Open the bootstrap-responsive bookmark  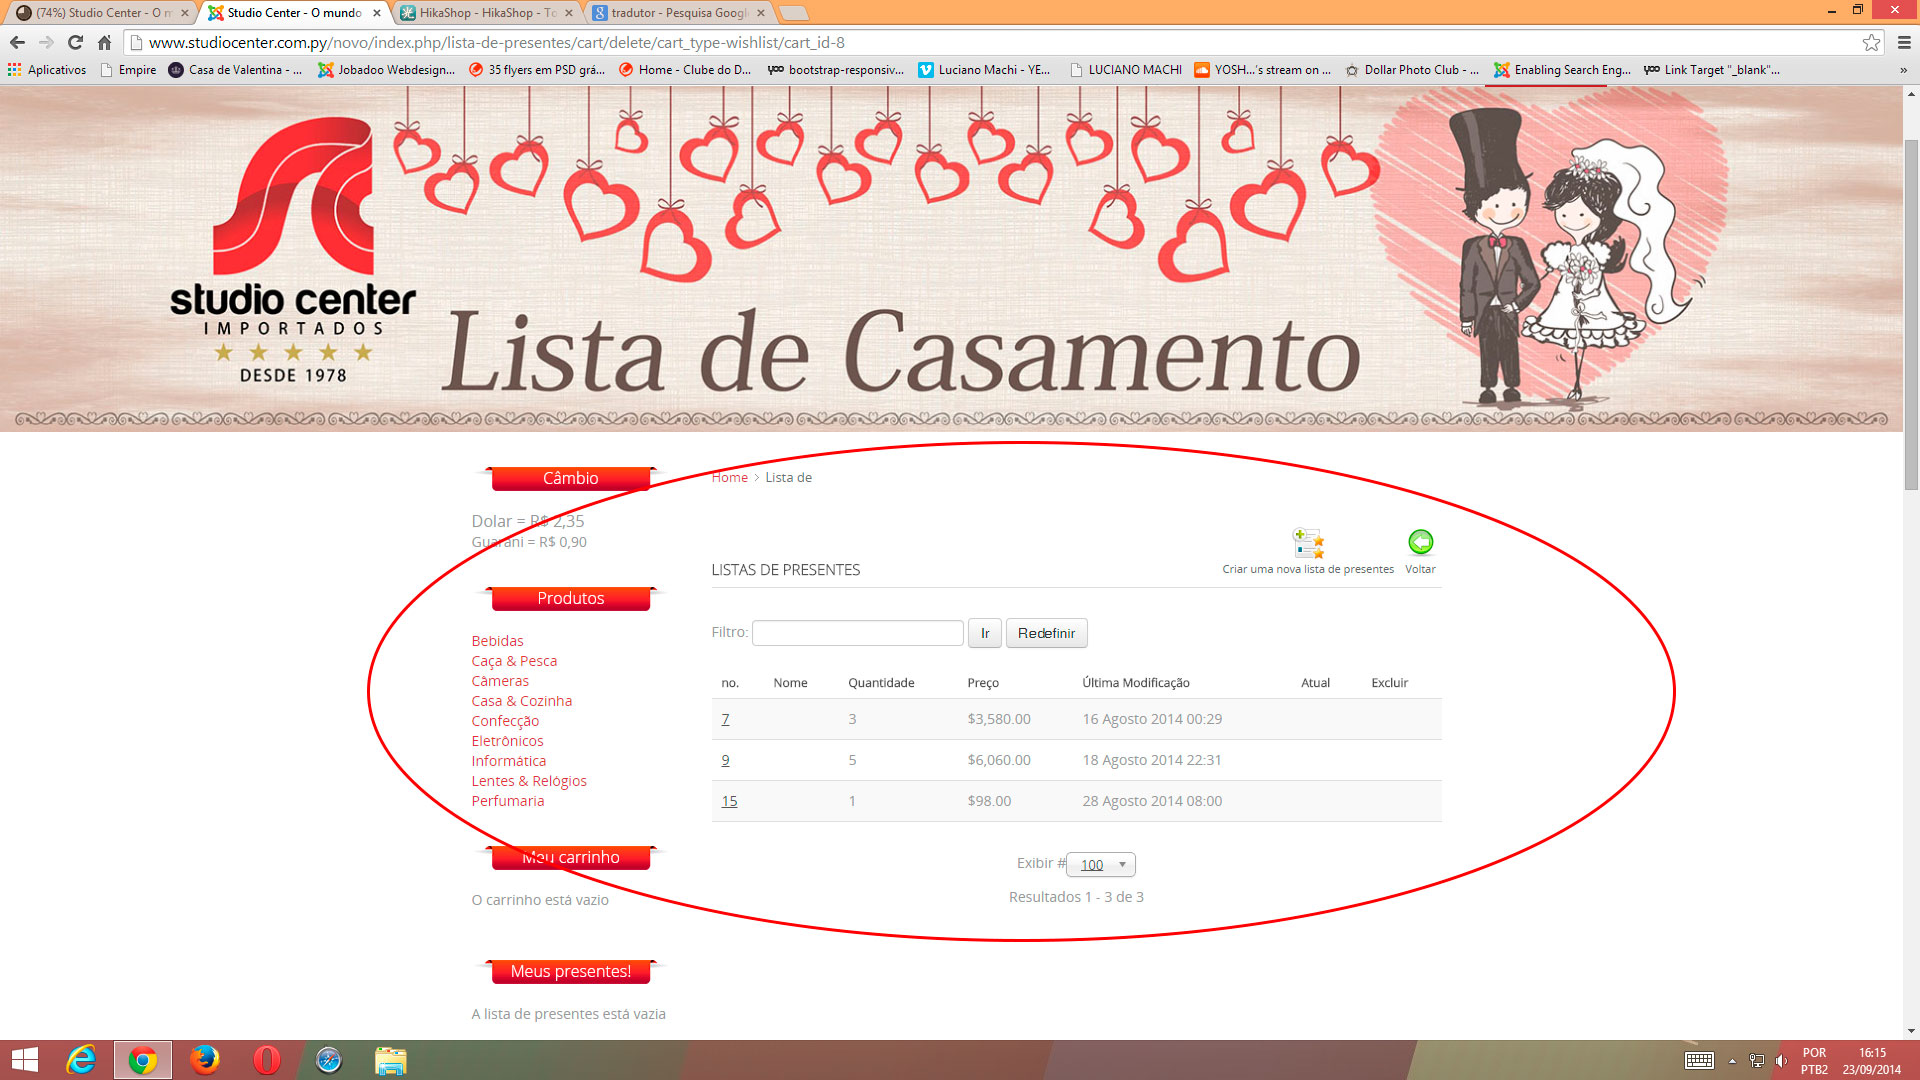[x=836, y=70]
